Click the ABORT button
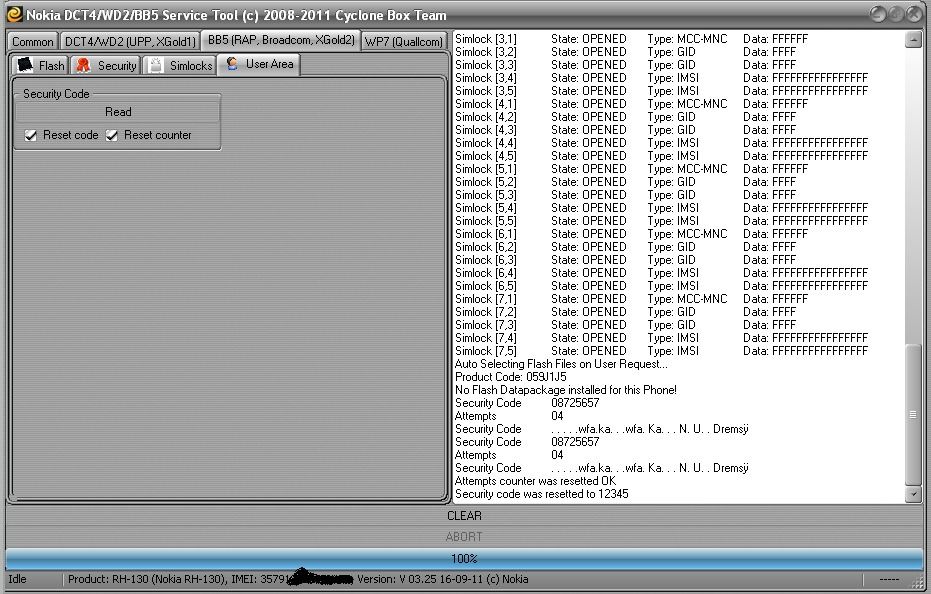 (464, 537)
